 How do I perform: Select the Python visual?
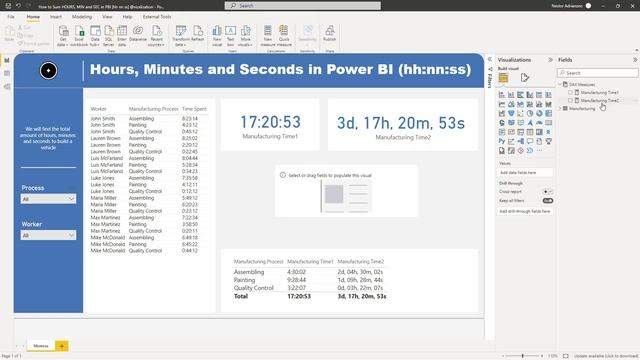point(502,141)
